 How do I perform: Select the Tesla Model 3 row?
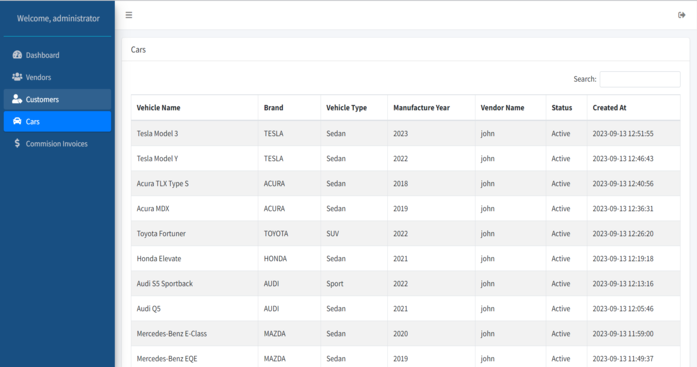tap(405, 133)
